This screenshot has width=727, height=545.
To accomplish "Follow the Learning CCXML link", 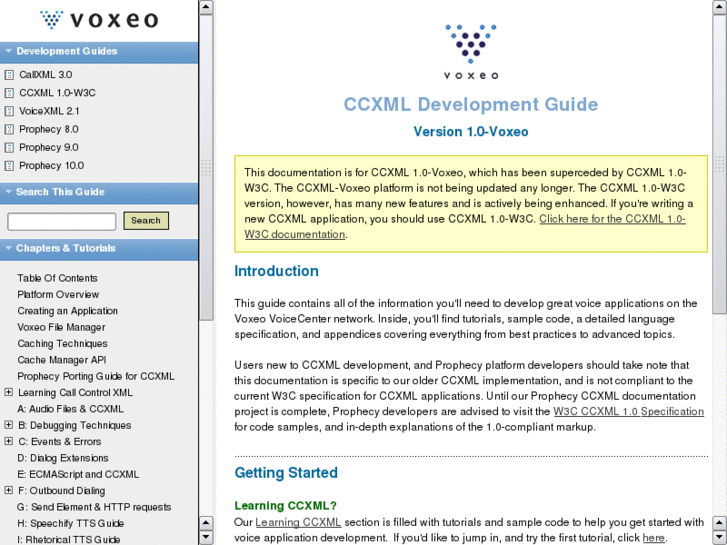I will 298,522.
